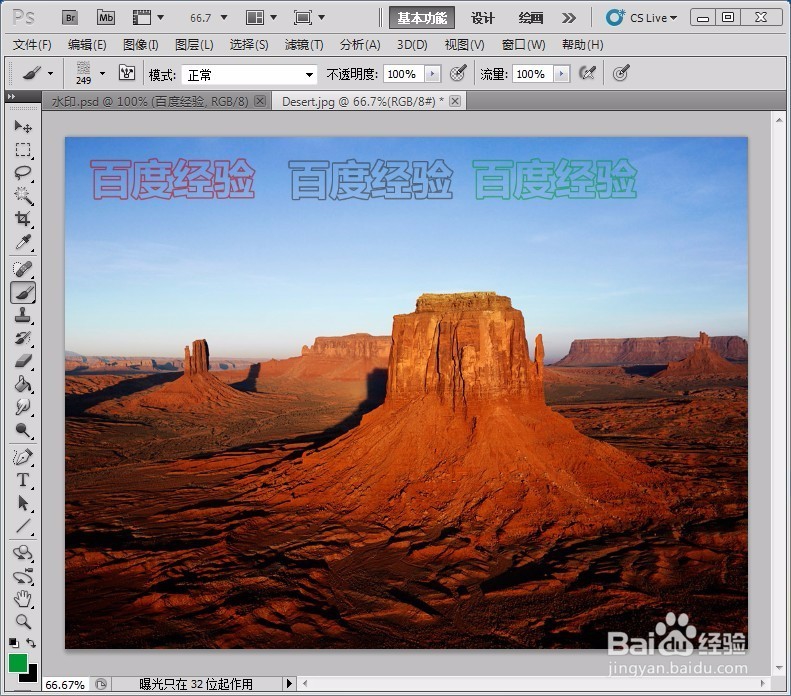Select the Pen tool
This screenshot has width=791, height=696.
[23, 457]
